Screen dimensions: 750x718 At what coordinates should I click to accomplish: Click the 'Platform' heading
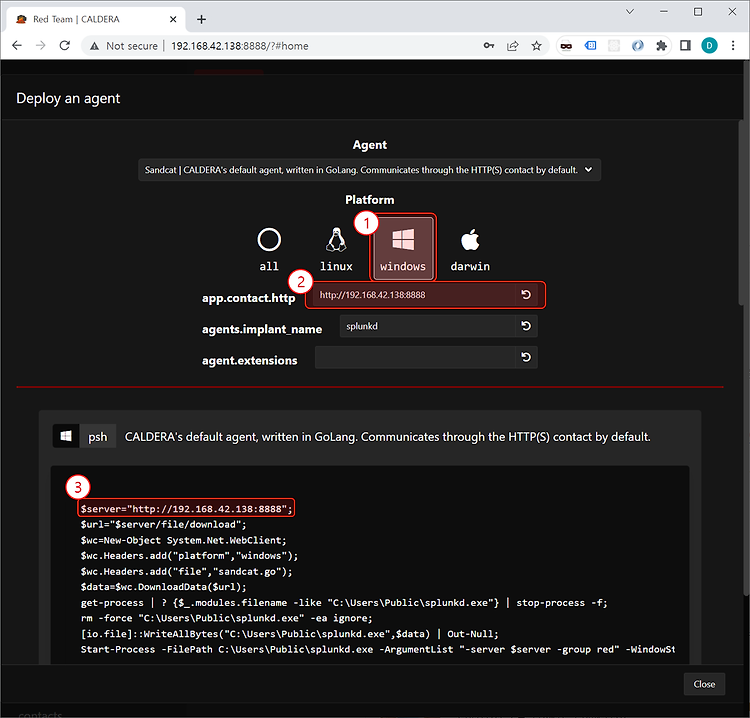(369, 199)
